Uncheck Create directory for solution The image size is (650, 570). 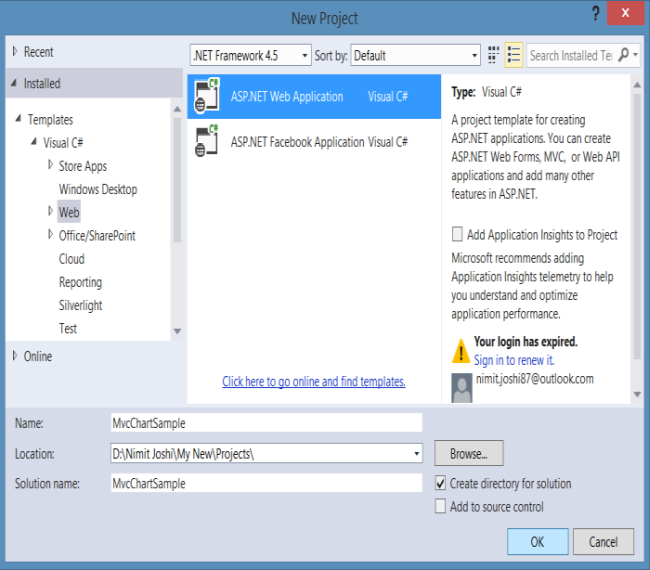coord(440,483)
